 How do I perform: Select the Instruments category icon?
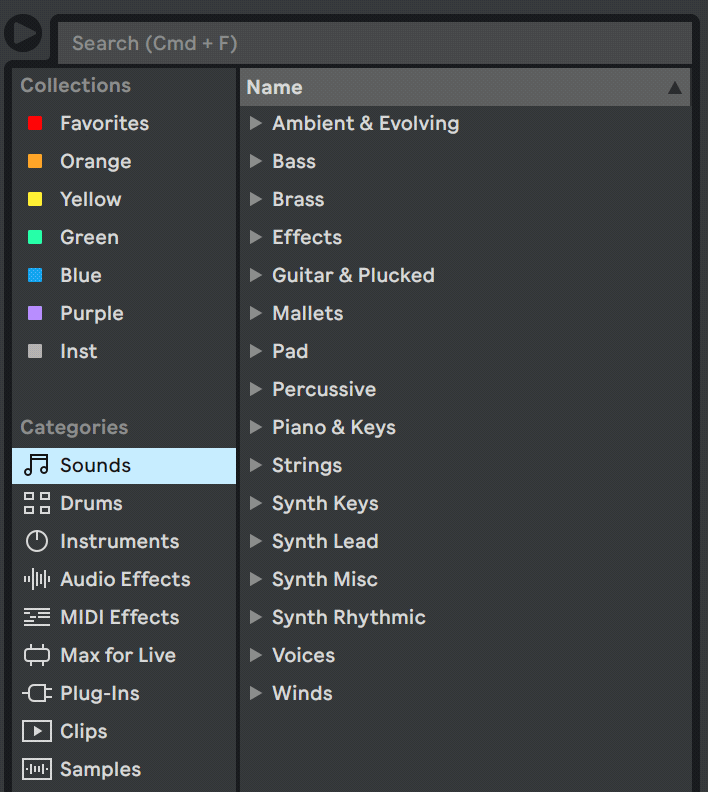36,542
